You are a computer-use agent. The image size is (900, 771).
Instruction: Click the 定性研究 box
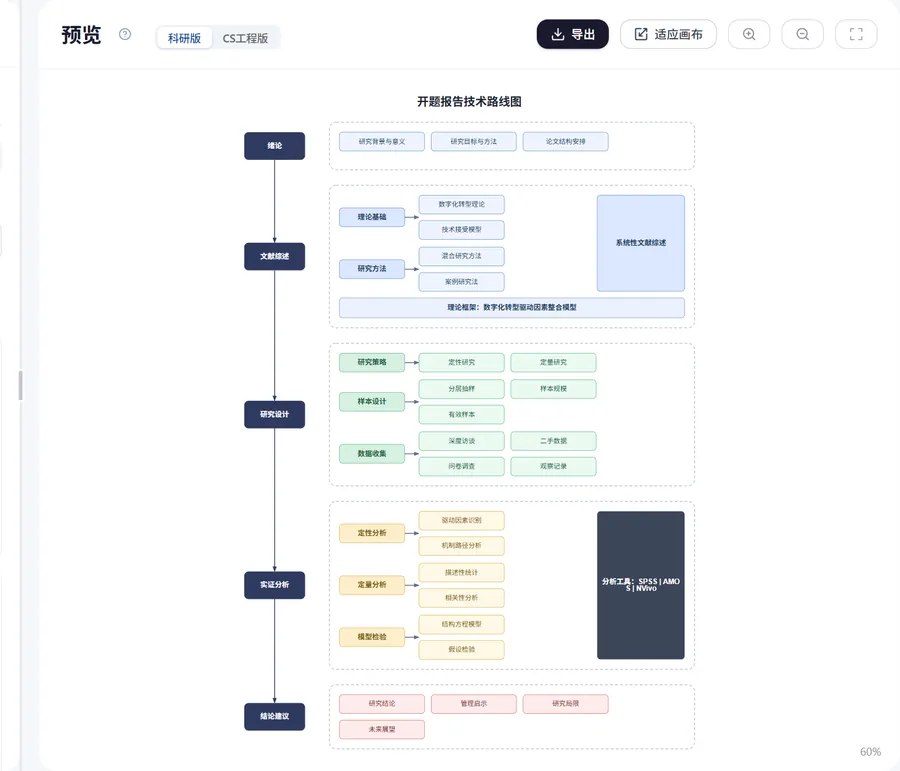[x=461, y=362]
